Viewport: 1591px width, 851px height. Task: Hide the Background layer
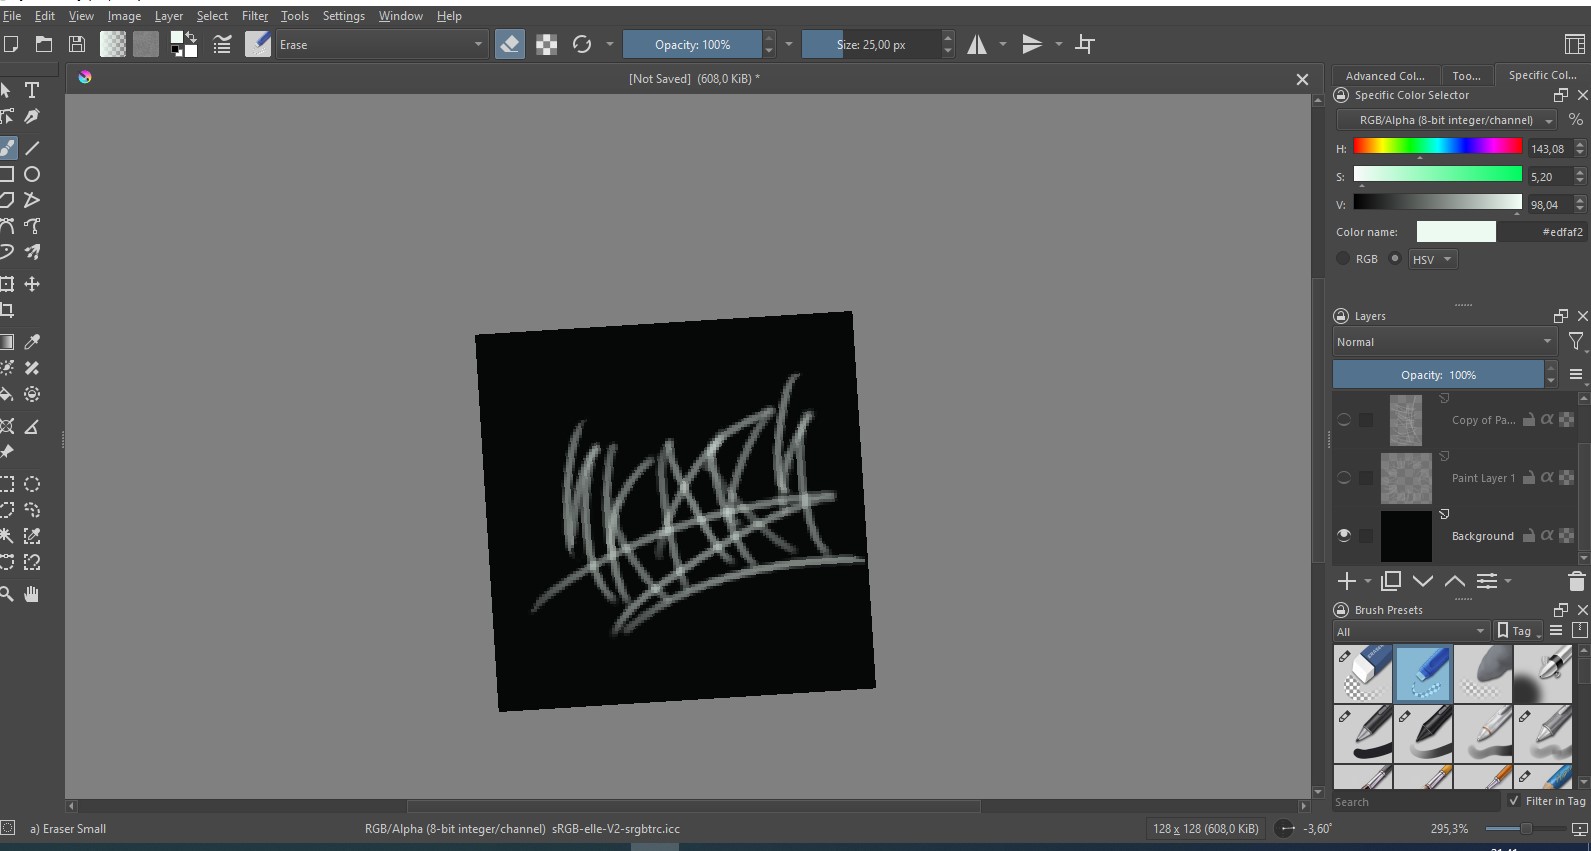pos(1344,536)
